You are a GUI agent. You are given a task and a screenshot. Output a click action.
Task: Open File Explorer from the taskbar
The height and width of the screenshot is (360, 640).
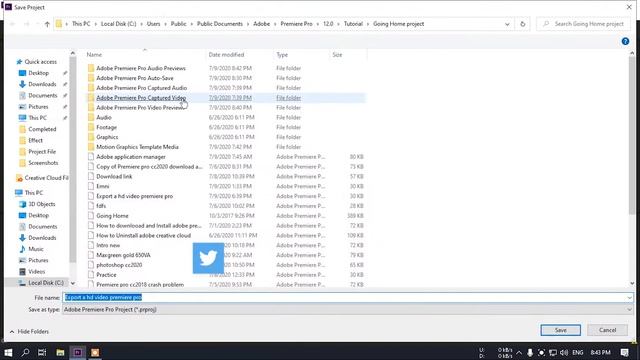[60, 352]
